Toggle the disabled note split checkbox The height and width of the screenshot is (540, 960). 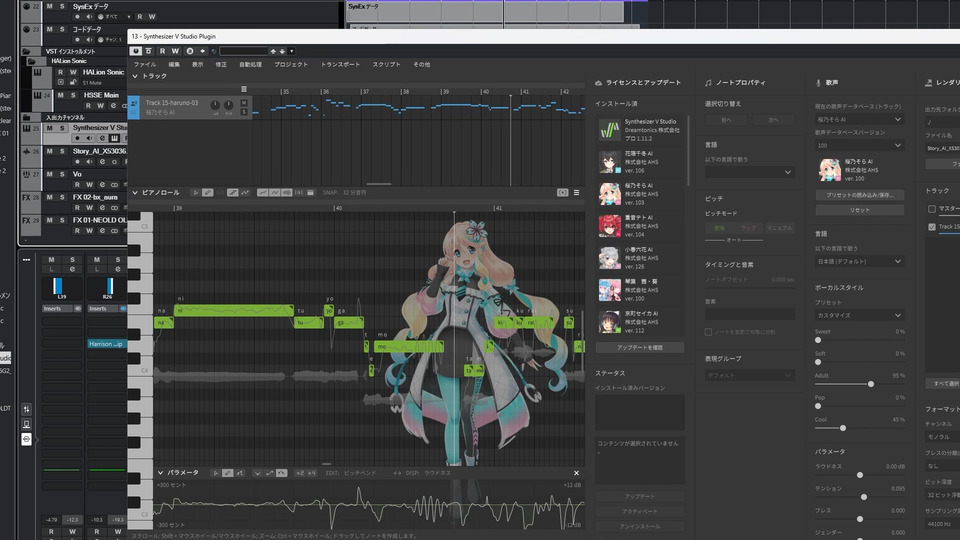(x=708, y=332)
